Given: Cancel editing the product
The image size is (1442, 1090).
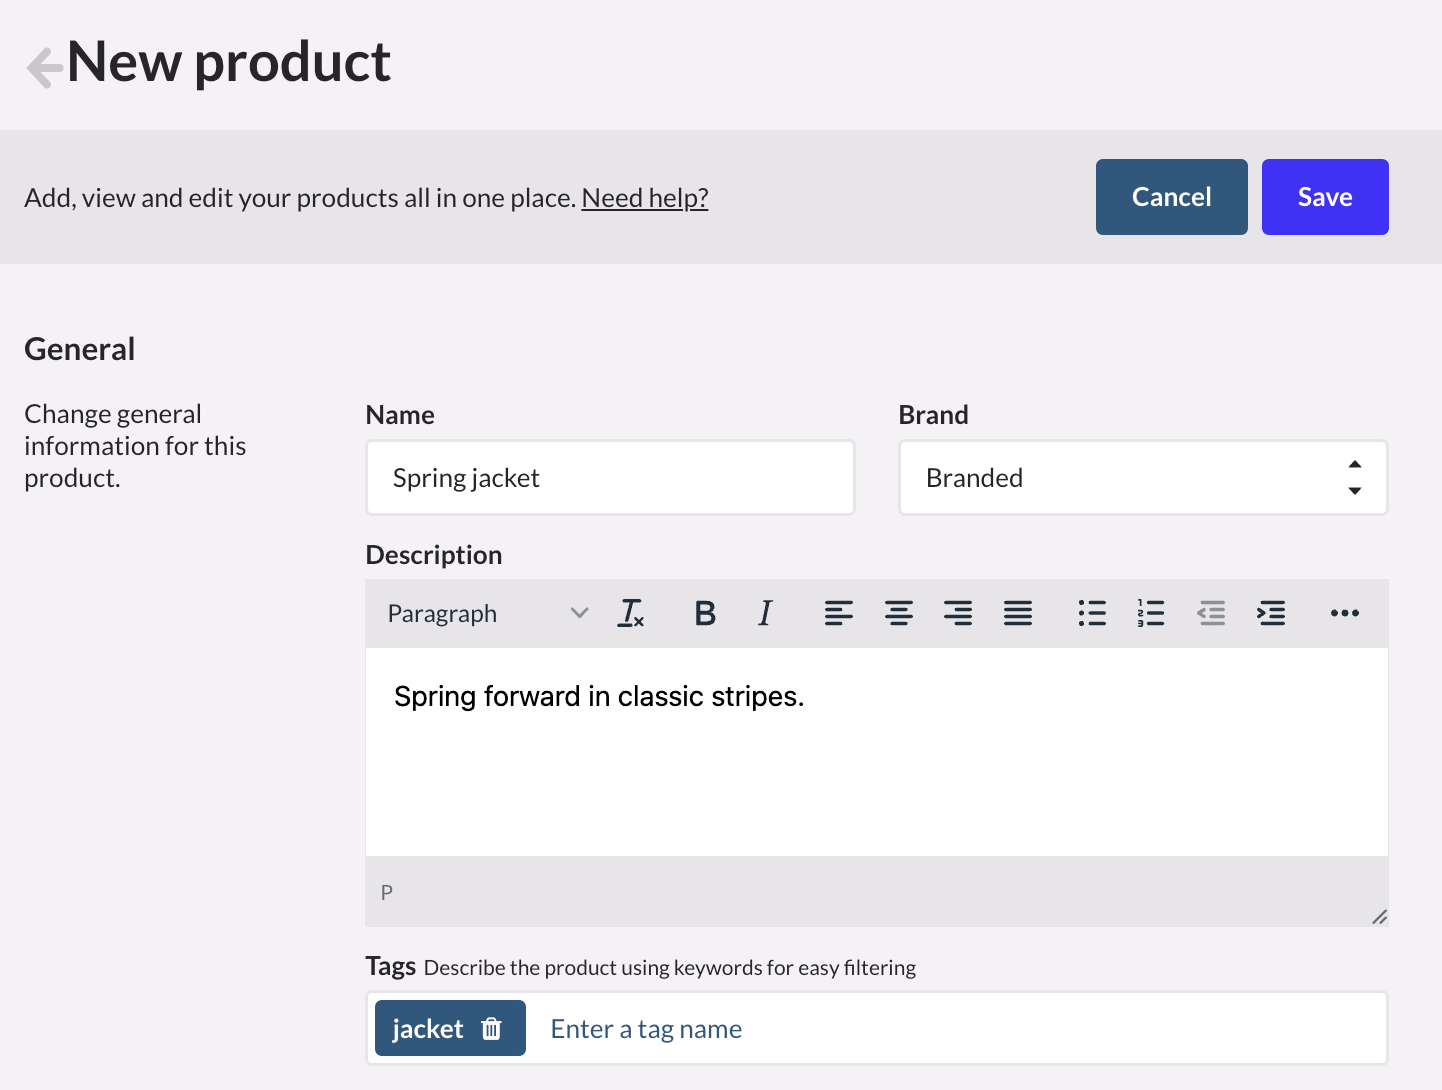Looking at the screenshot, I should click(x=1171, y=197).
